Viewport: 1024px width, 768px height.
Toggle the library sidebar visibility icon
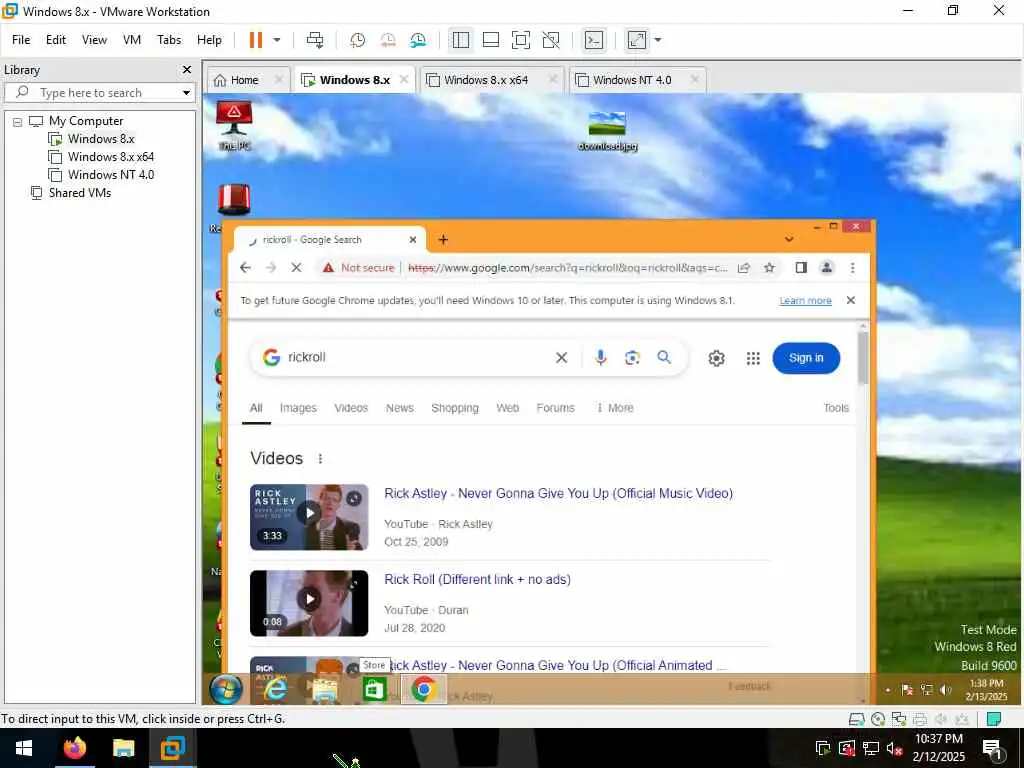pos(460,40)
